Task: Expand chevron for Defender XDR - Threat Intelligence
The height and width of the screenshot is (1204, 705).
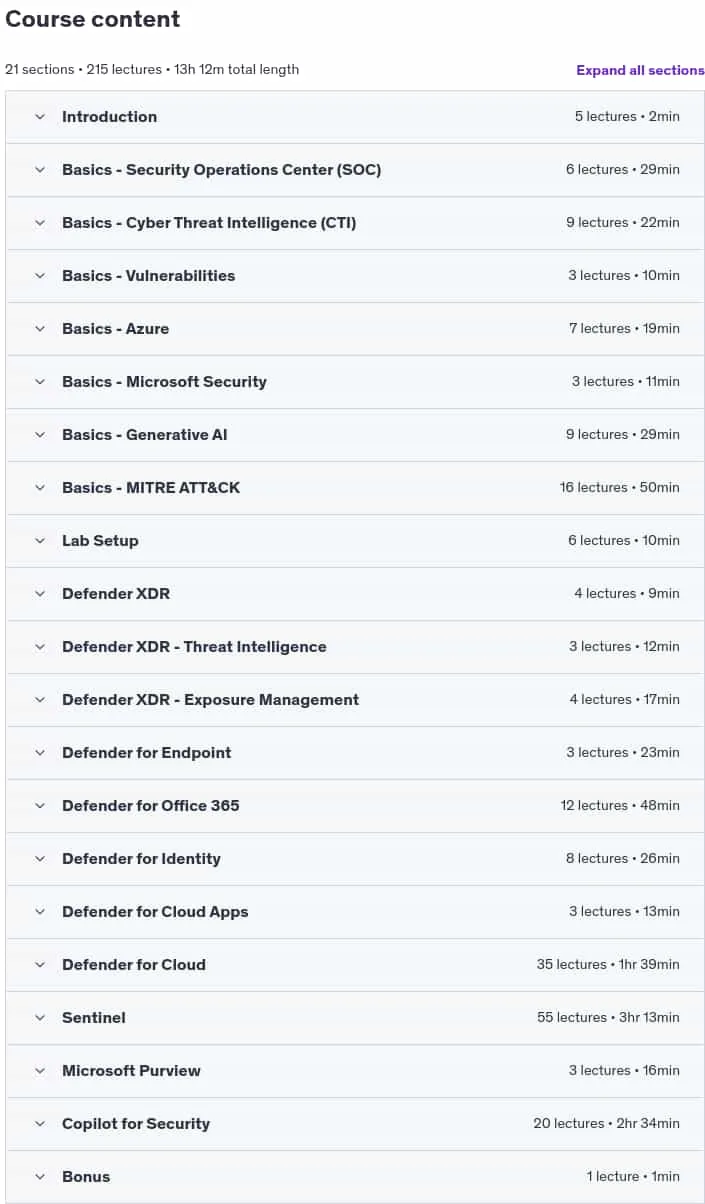Action: 40,647
